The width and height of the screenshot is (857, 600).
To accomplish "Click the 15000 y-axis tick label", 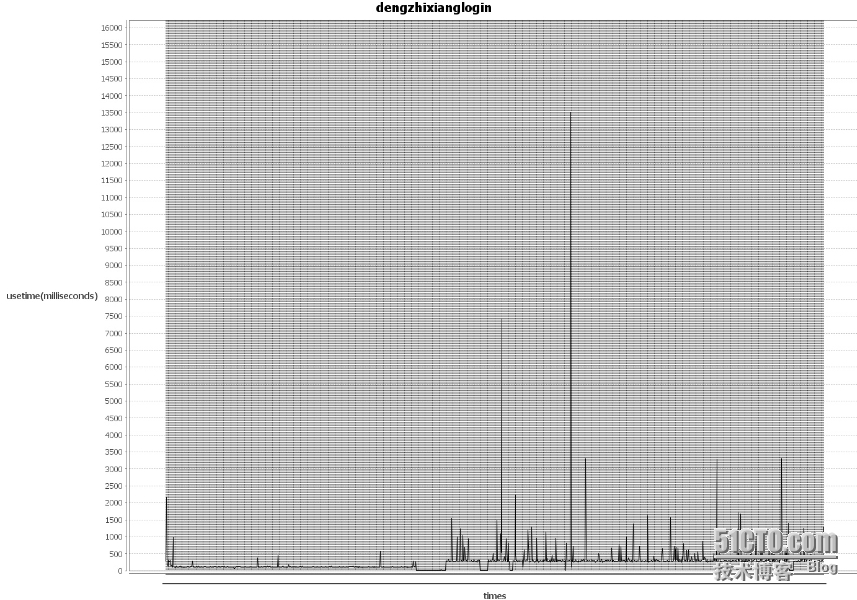I will tap(112, 62).
